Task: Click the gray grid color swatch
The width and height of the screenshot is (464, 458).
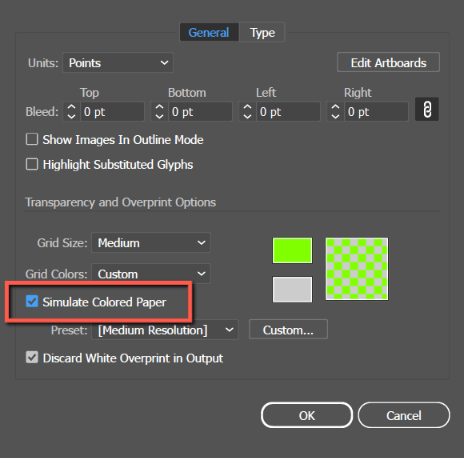Action: [x=292, y=289]
